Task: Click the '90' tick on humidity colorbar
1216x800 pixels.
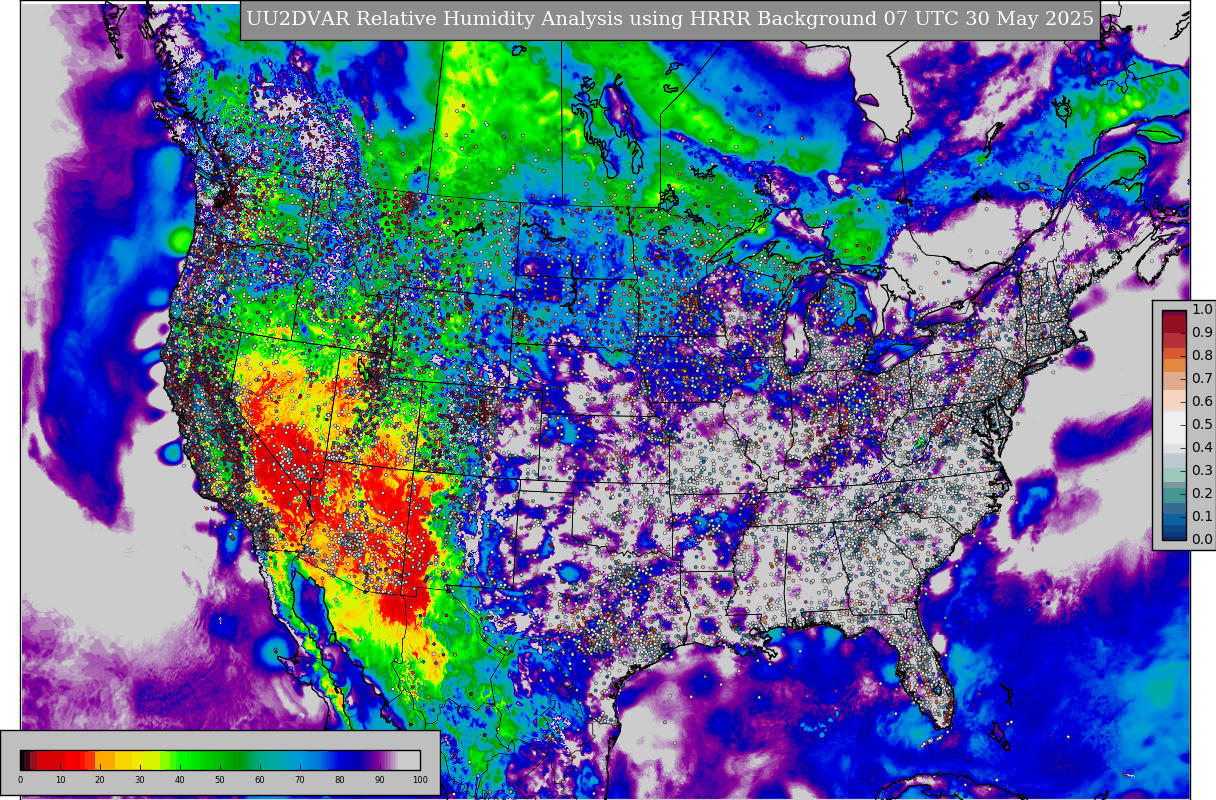Action: pos(380,780)
